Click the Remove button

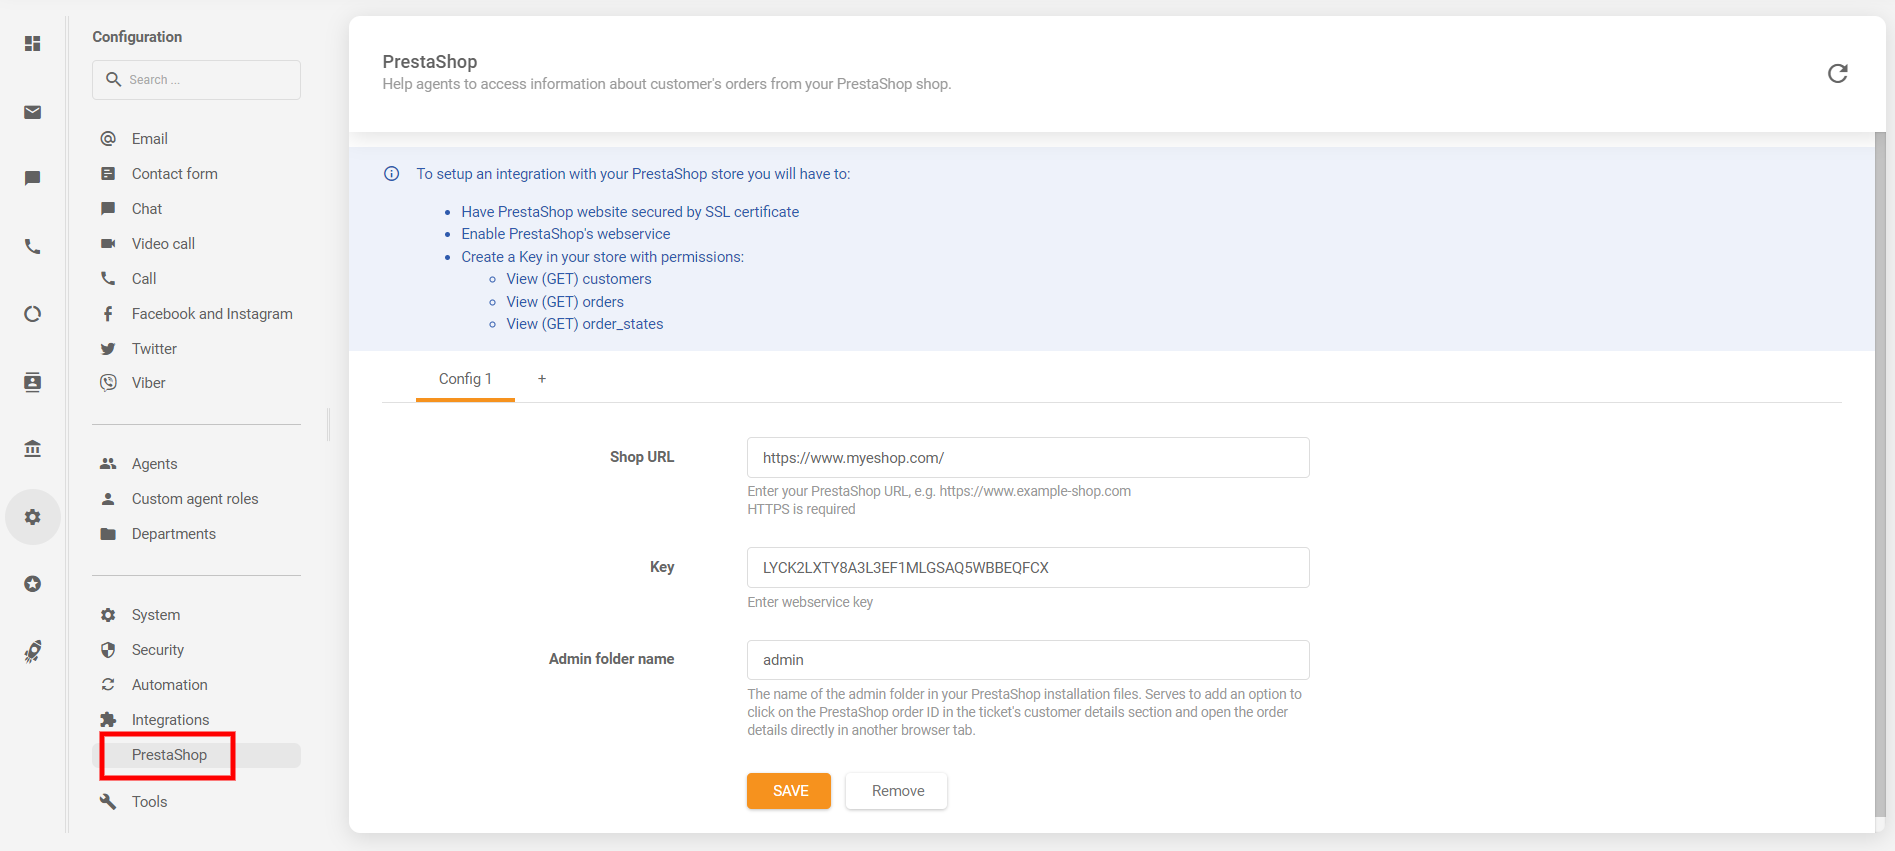click(x=897, y=791)
